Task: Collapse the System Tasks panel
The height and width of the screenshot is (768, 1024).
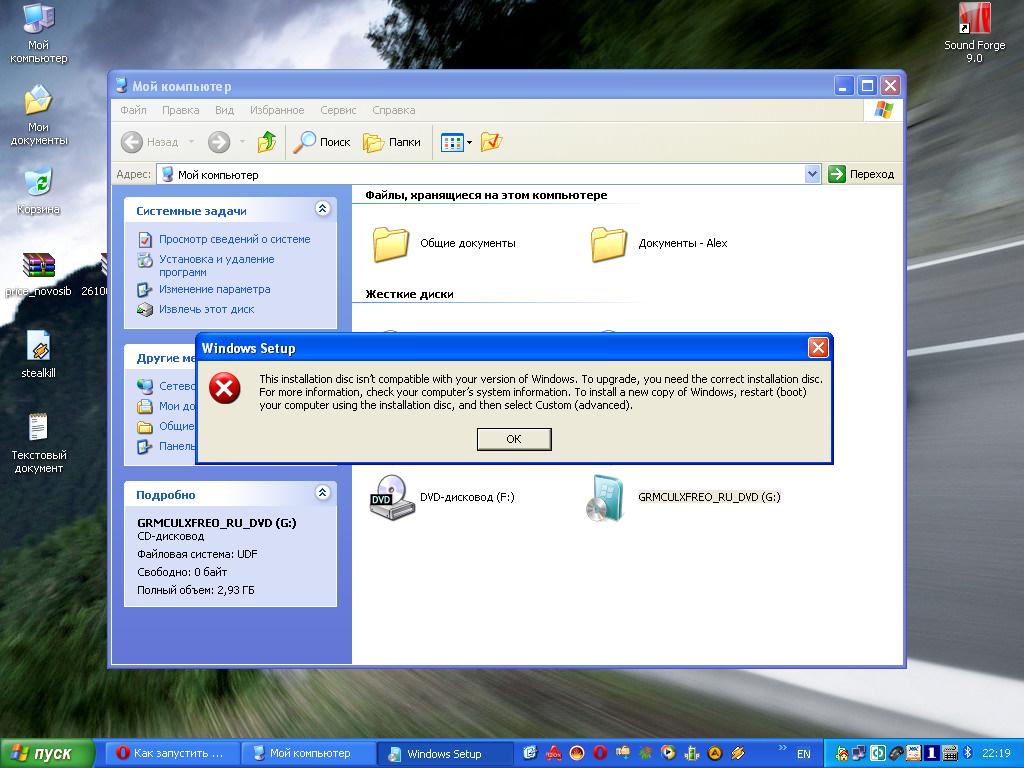Action: (x=322, y=209)
